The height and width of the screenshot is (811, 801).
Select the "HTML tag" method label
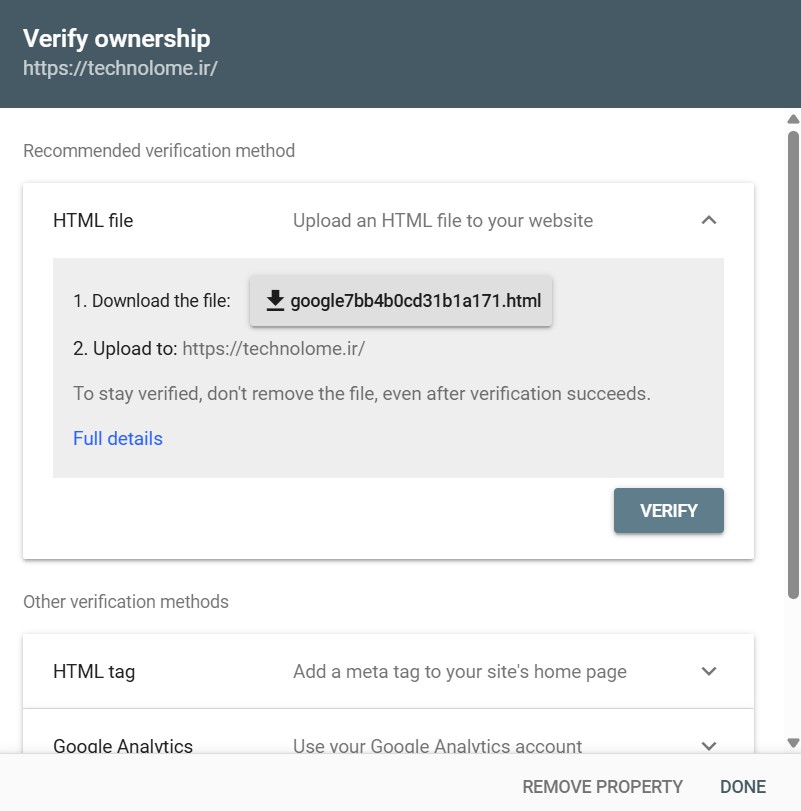click(94, 672)
